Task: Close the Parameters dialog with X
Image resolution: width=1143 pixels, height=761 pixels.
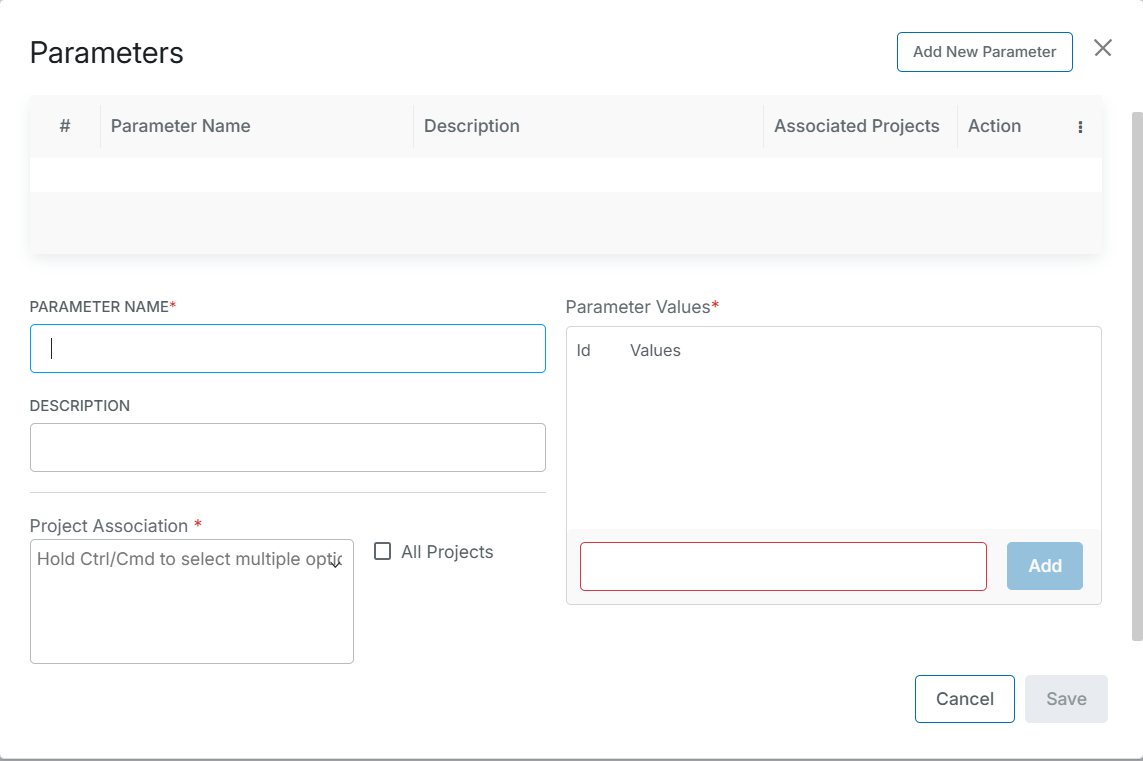Action: tap(1102, 48)
